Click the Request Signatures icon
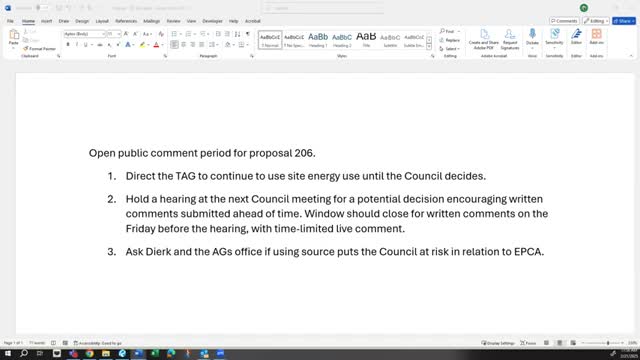This screenshot has height=360, width=640. [x=510, y=39]
